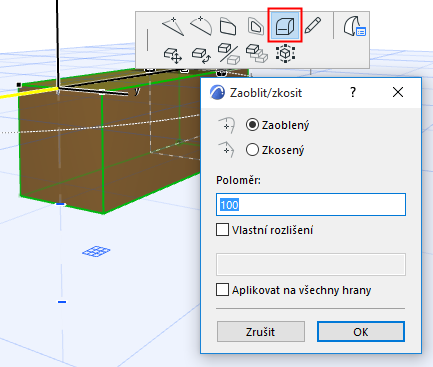Choose the rotate pet palette icon
Screen dimensions: 433x367
coord(201,55)
